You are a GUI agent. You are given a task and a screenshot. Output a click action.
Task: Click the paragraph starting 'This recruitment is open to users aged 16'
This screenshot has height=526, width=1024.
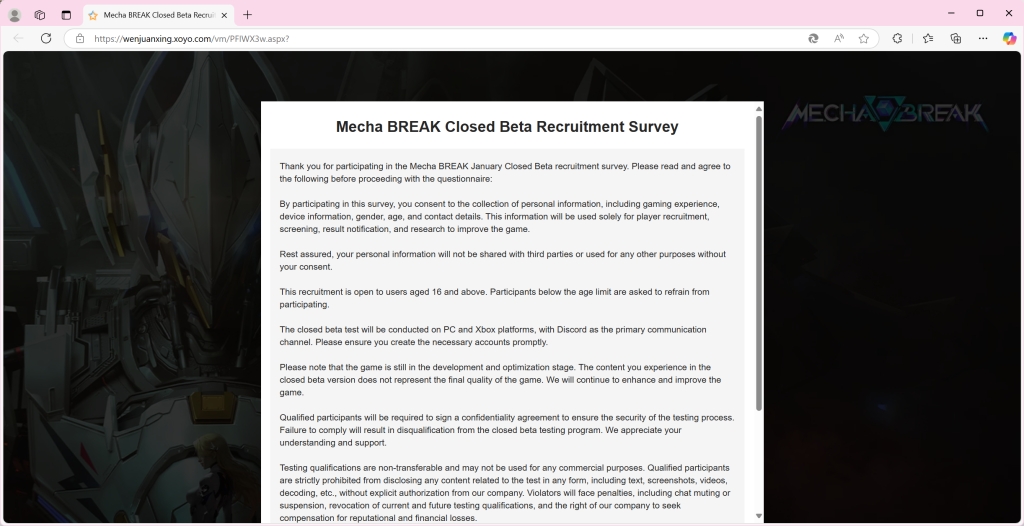(x=494, y=298)
